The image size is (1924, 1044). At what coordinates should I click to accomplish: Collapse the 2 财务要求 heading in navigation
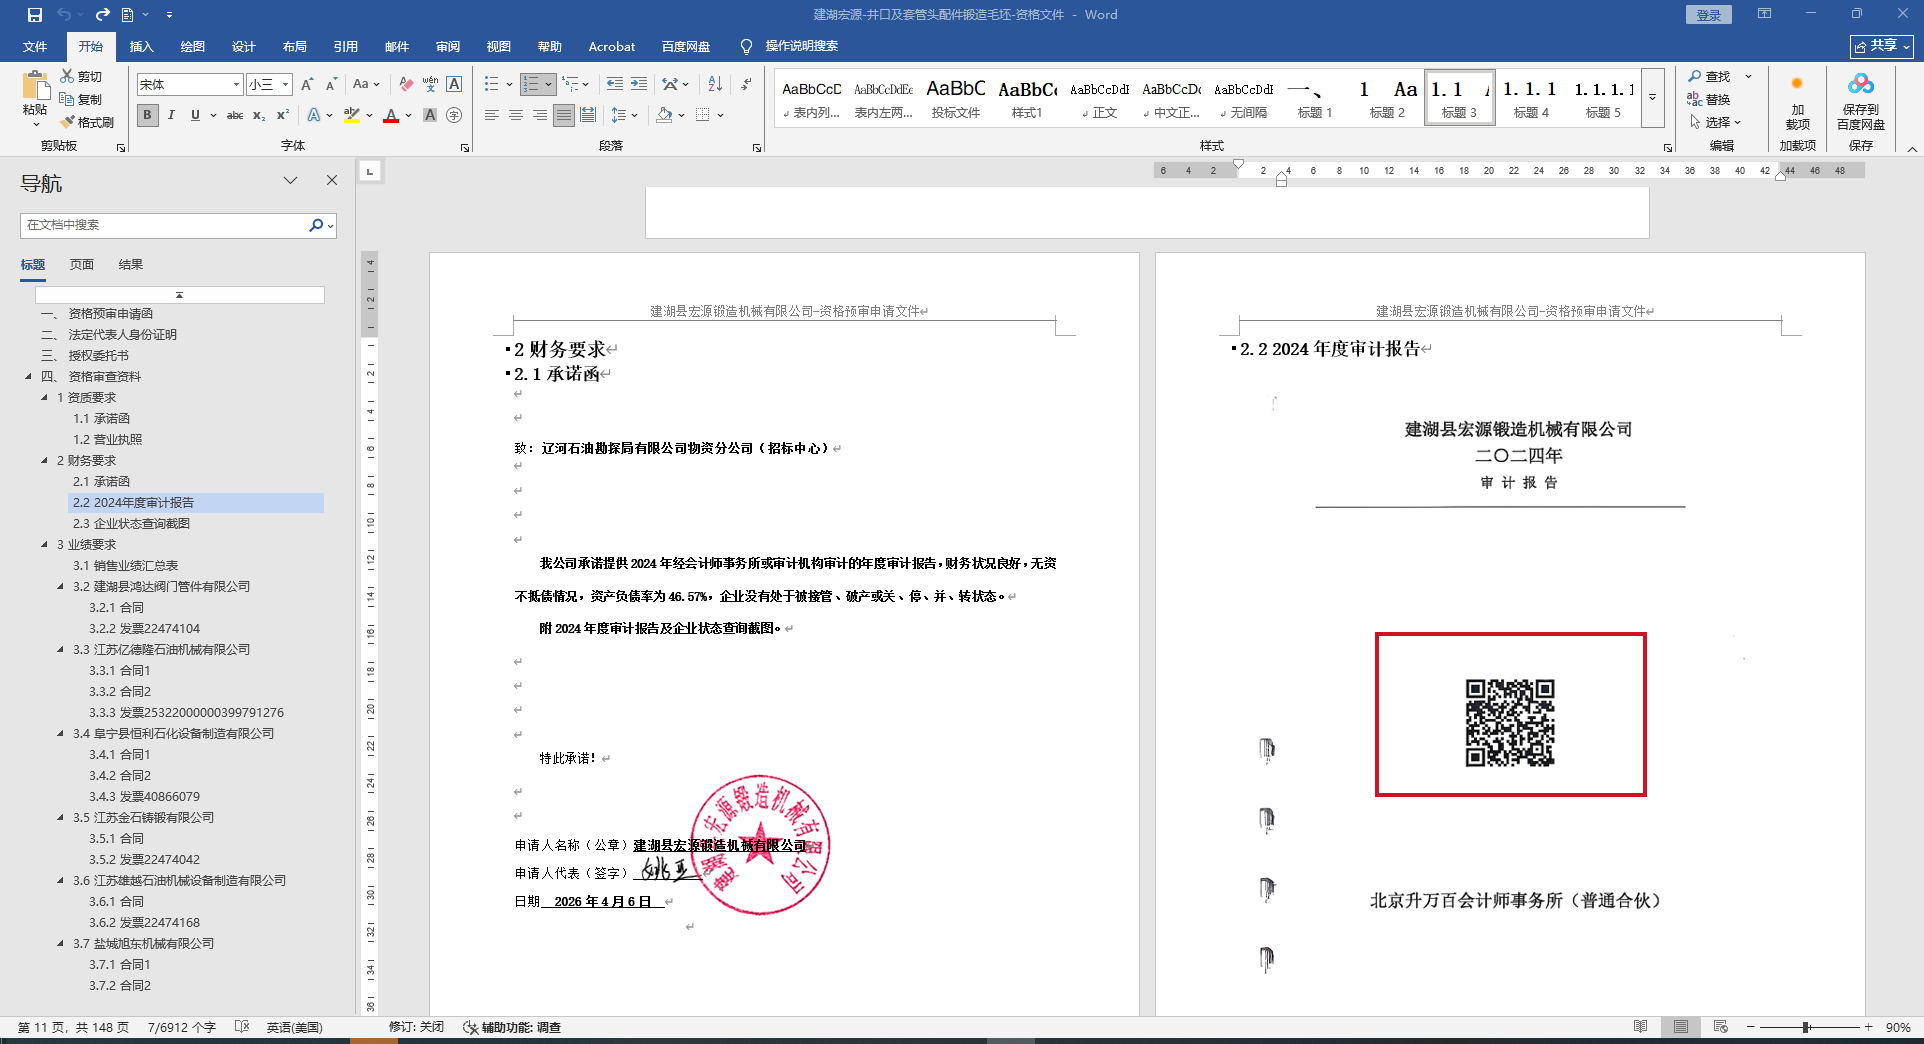pos(45,461)
